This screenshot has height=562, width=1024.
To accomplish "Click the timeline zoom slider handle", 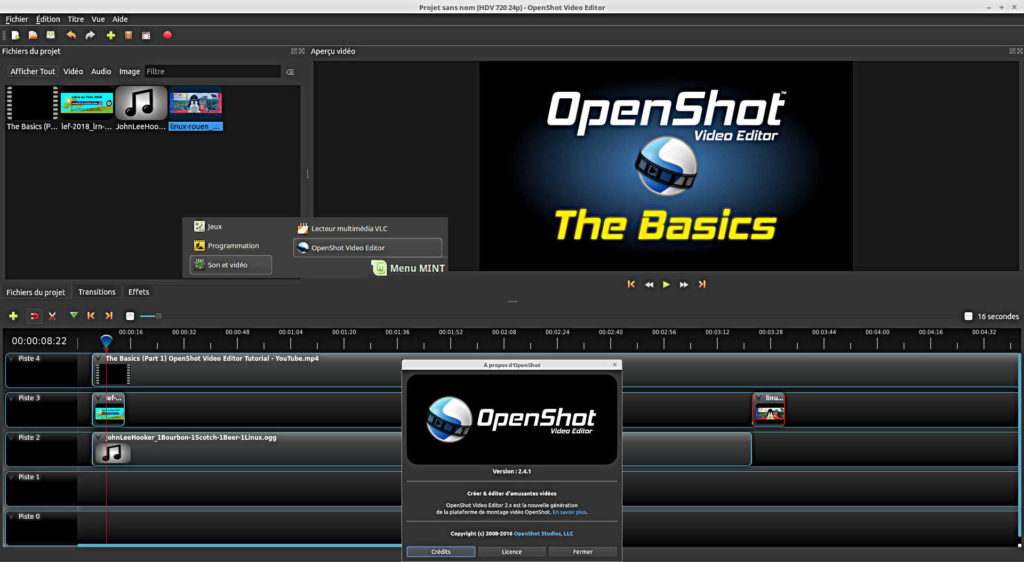I will tap(158, 316).
